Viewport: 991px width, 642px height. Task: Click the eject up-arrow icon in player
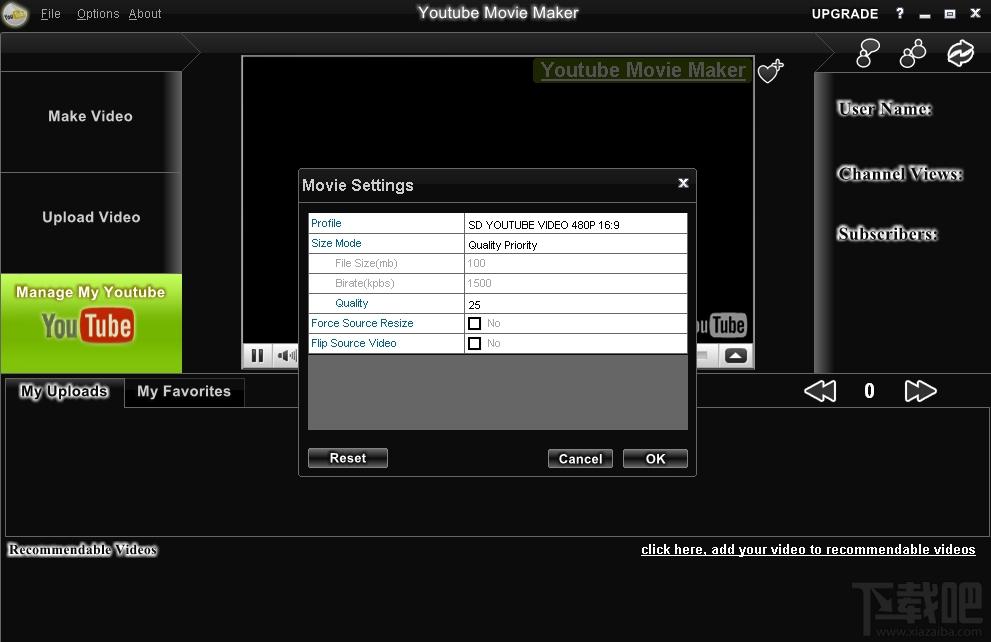[735, 356]
